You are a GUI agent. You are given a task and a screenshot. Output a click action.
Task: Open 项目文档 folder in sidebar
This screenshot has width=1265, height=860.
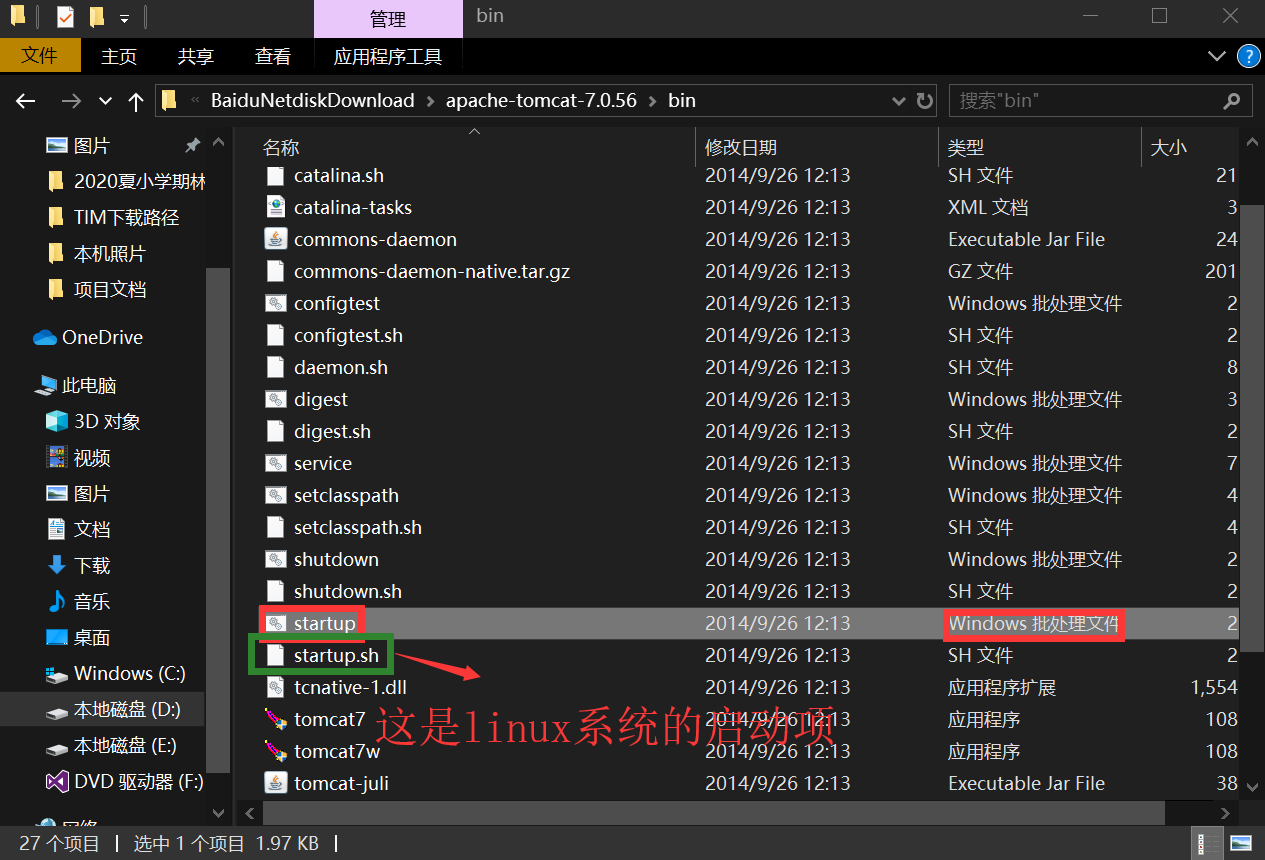point(110,290)
